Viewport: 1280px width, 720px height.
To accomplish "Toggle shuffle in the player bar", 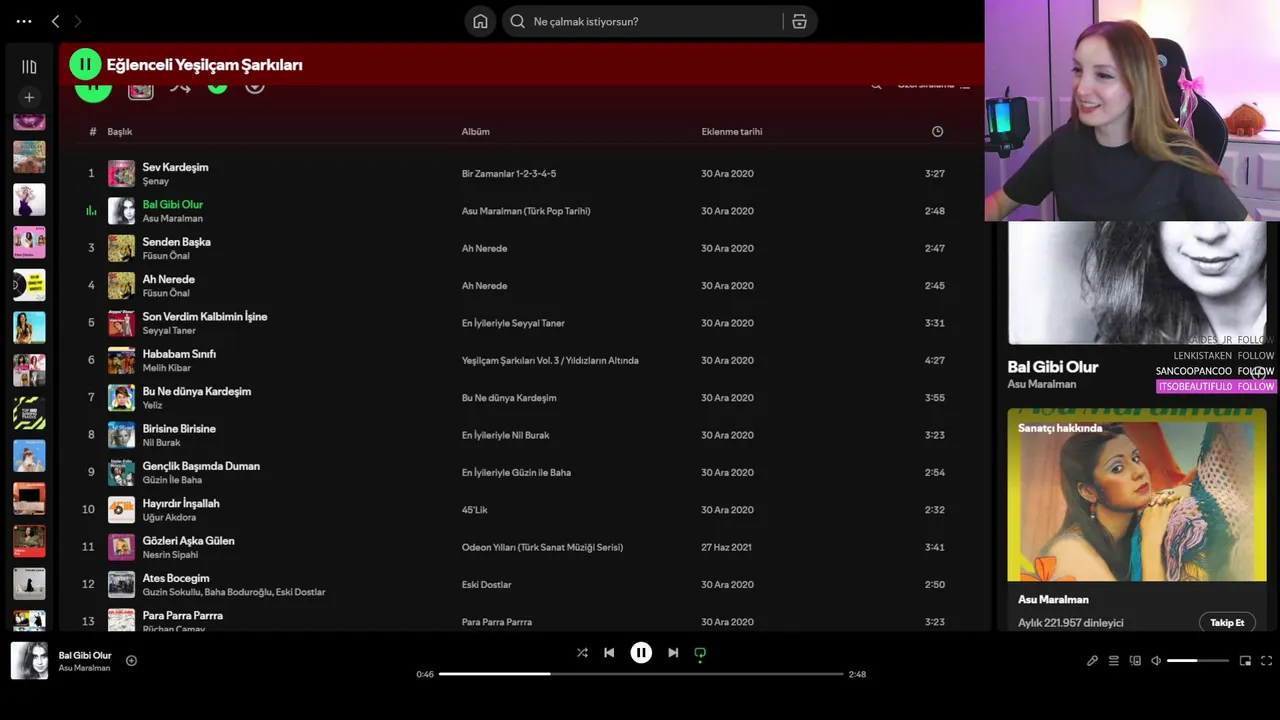I will 582,653.
